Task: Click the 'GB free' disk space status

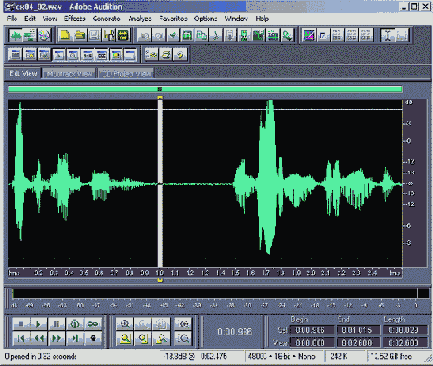Action: 392,357
